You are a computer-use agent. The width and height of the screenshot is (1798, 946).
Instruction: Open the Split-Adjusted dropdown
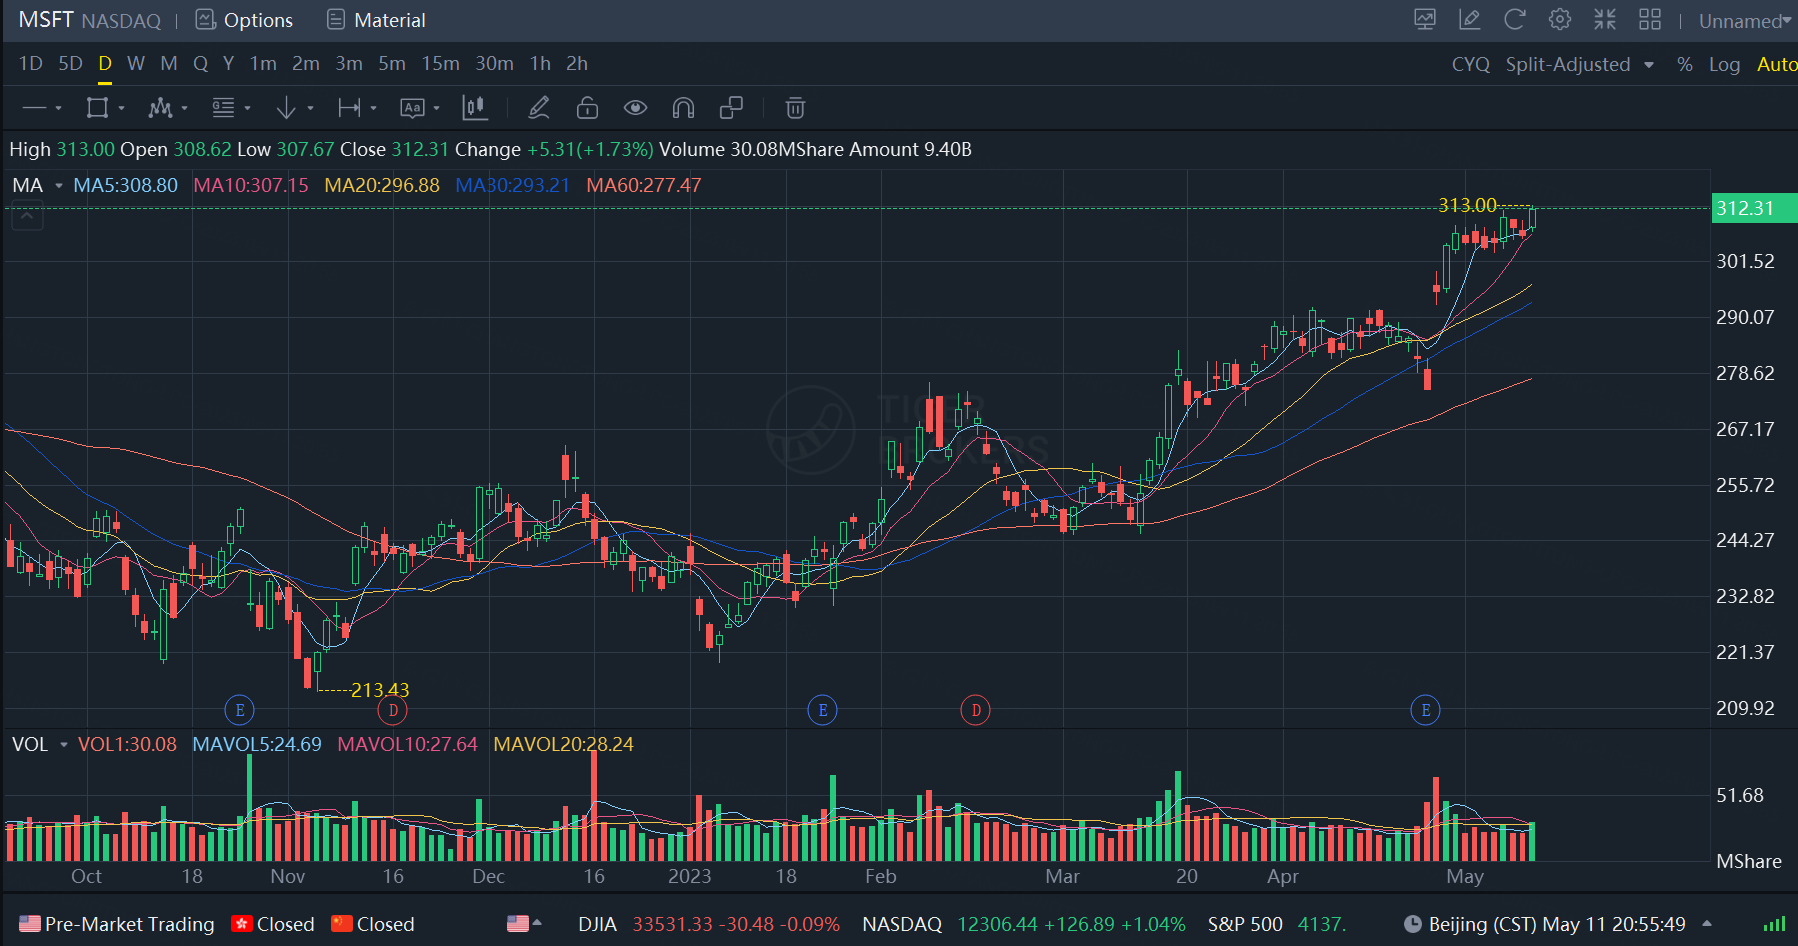coord(1580,64)
